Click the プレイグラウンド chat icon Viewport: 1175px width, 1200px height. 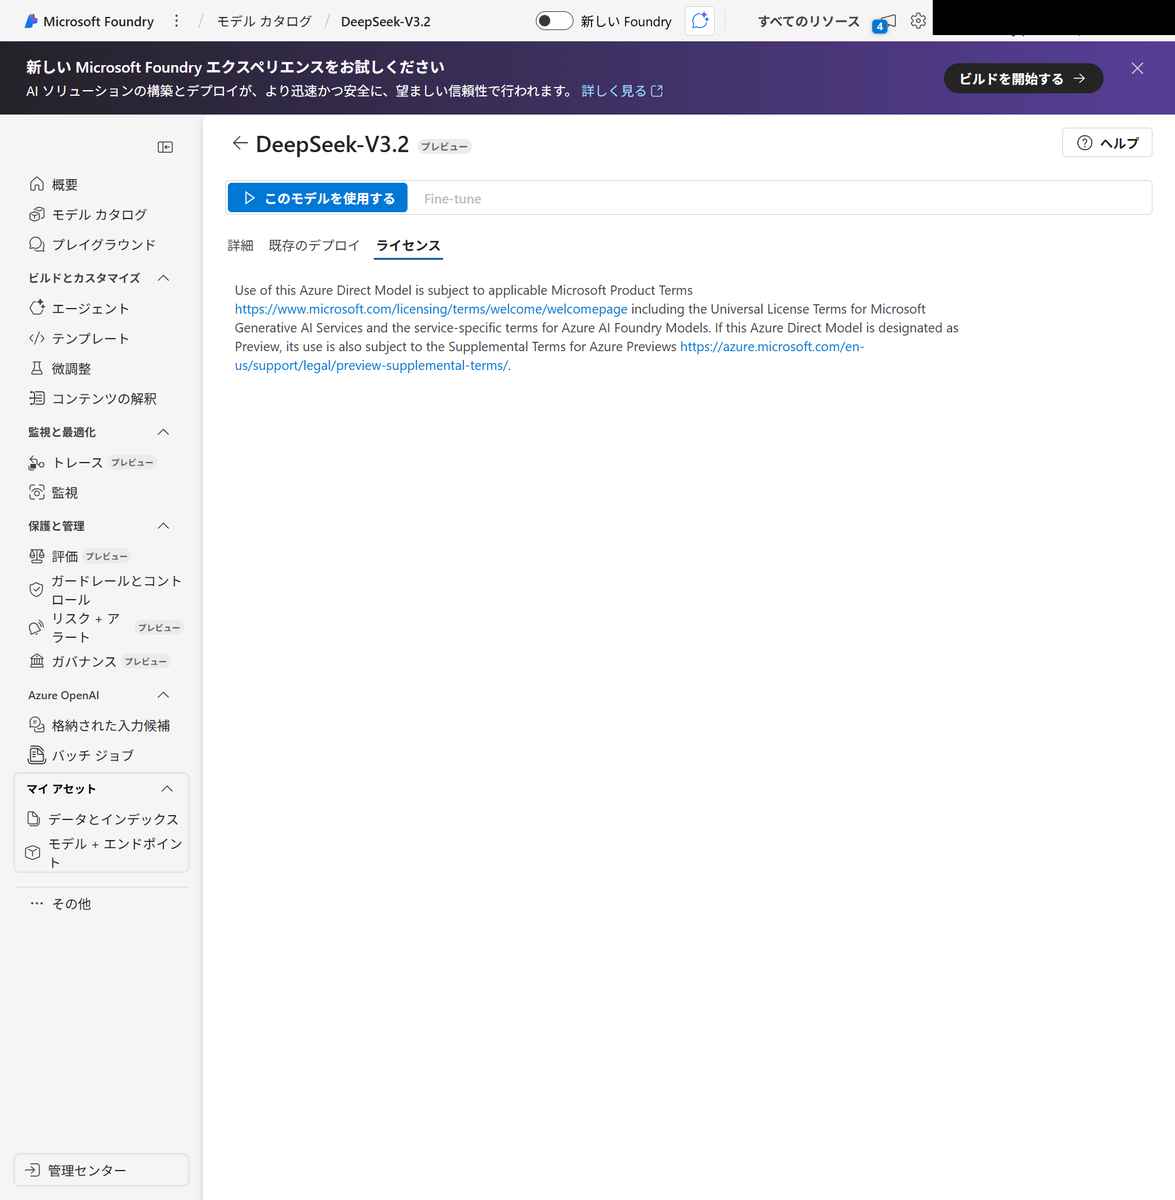pos(37,244)
